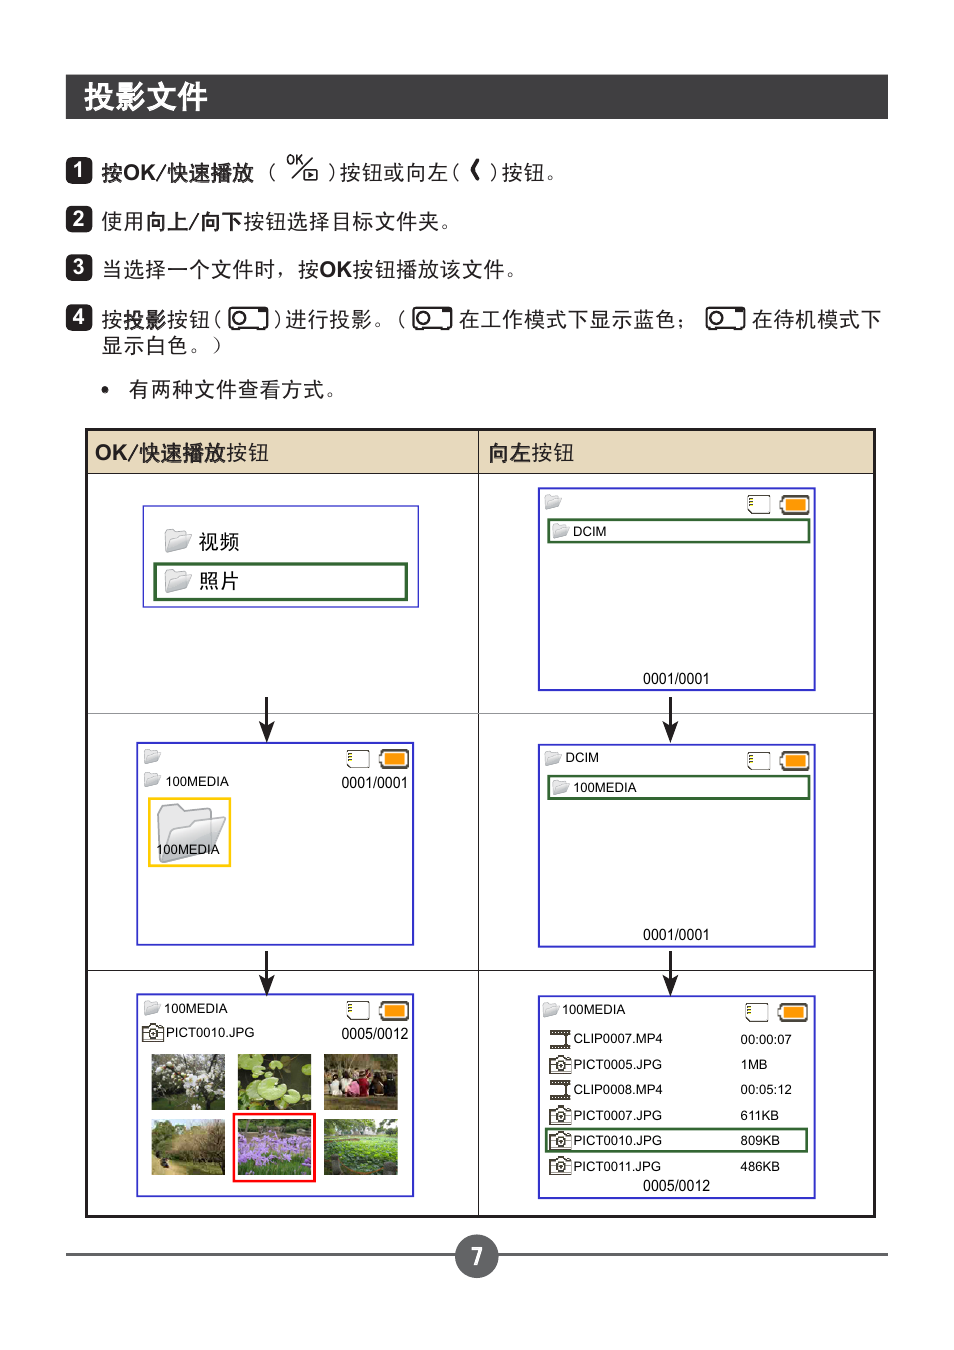Image resolution: width=954 pixels, height=1350 pixels.
Task: Click the SD card icon on the DCIM-only screen
Action: pos(759,504)
